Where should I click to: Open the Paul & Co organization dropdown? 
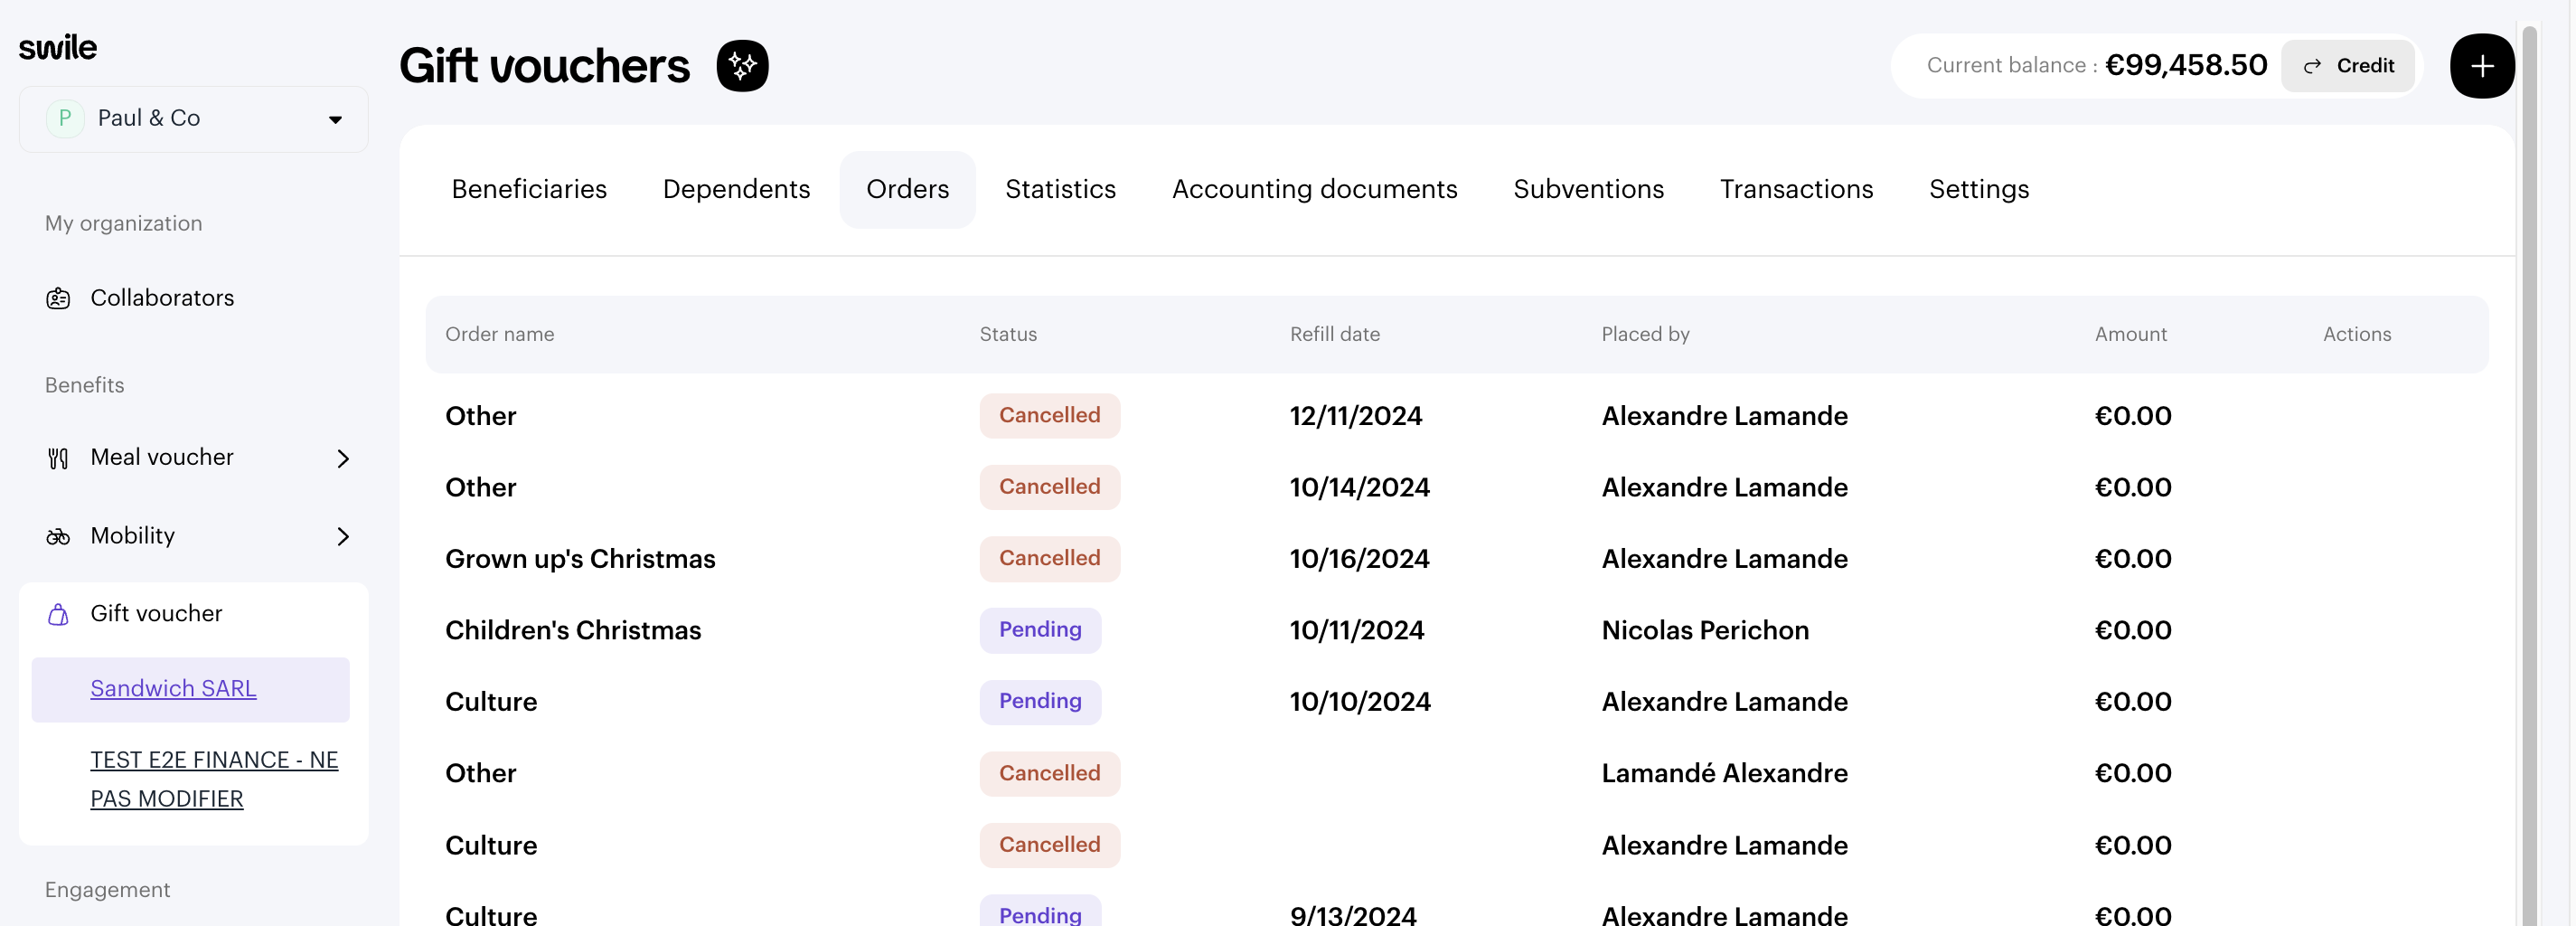(194, 119)
